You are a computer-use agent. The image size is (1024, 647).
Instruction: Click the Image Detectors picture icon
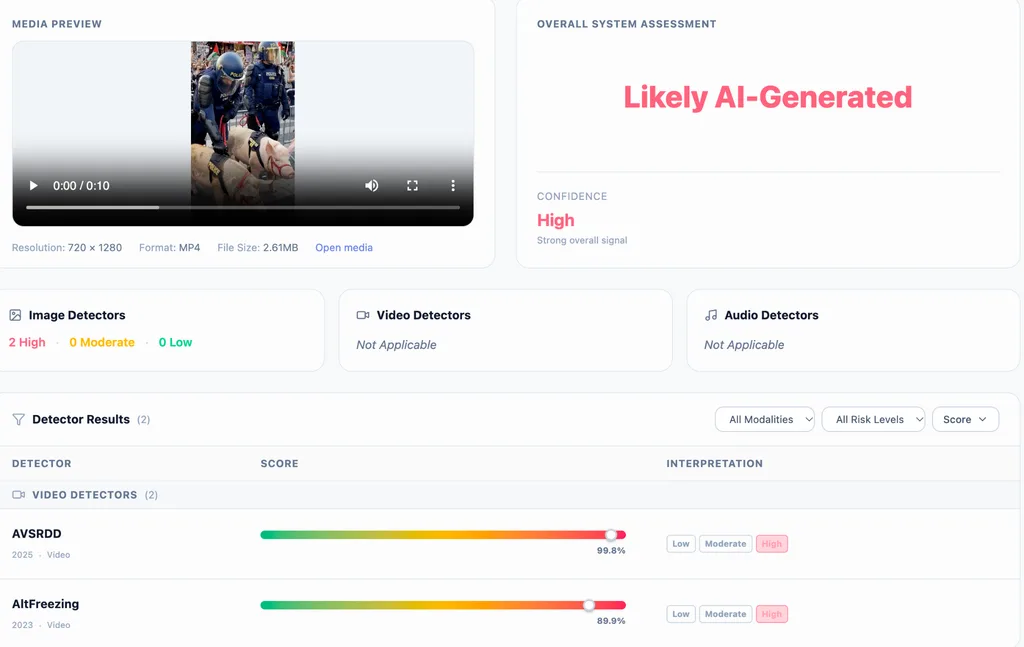[16, 315]
